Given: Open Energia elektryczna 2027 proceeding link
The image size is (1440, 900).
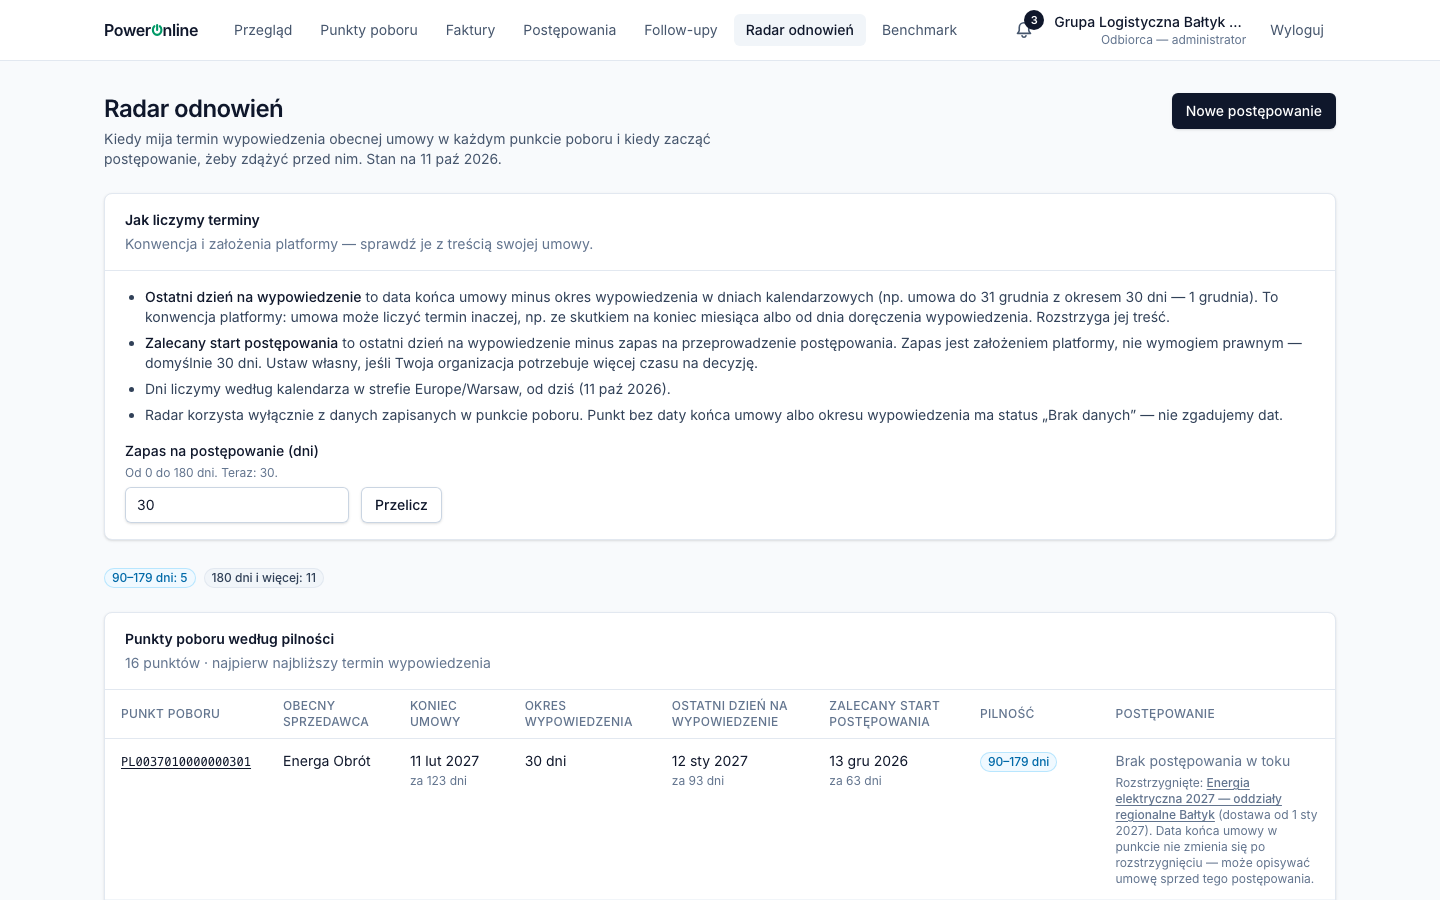Looking at the screenshot, I should (x=1198, y=799).
